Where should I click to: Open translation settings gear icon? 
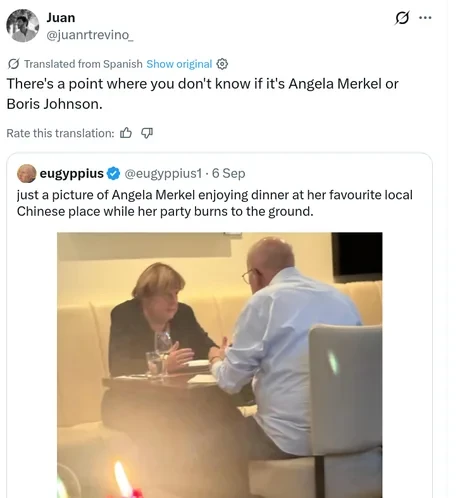pyautogui.click(x=222, y=64)
